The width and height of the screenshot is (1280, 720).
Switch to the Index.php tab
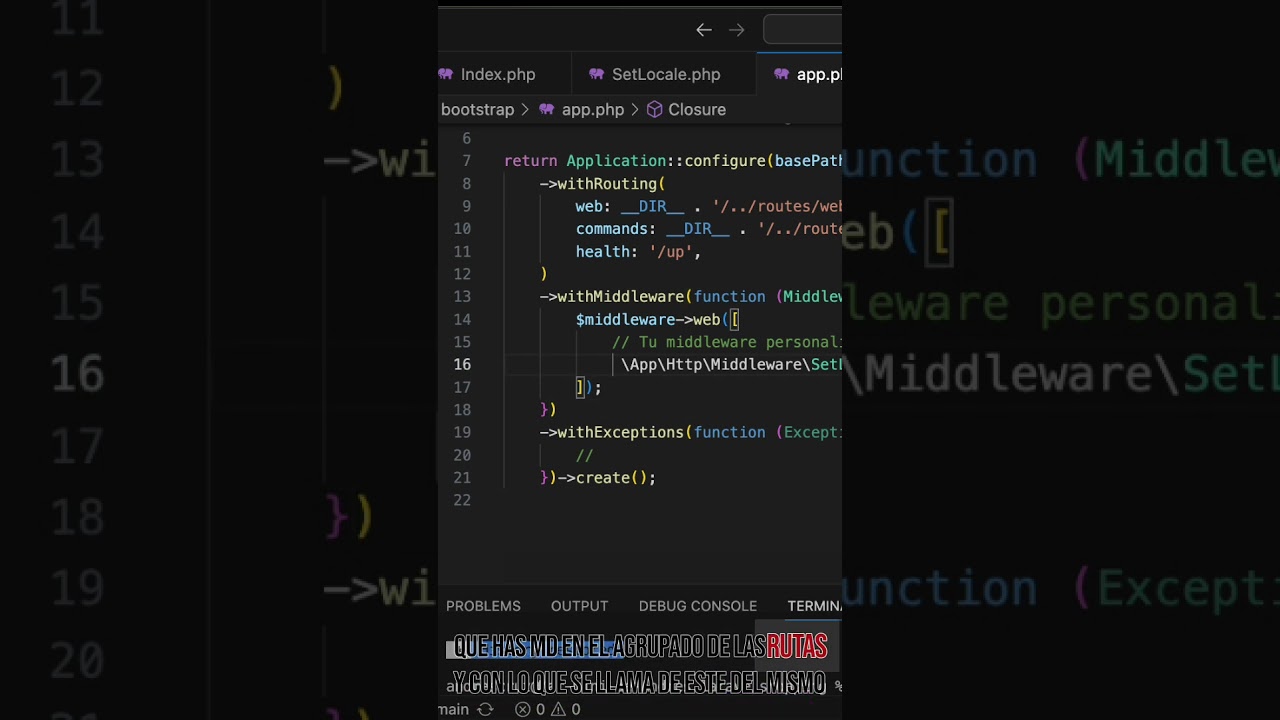coord(486,74)
